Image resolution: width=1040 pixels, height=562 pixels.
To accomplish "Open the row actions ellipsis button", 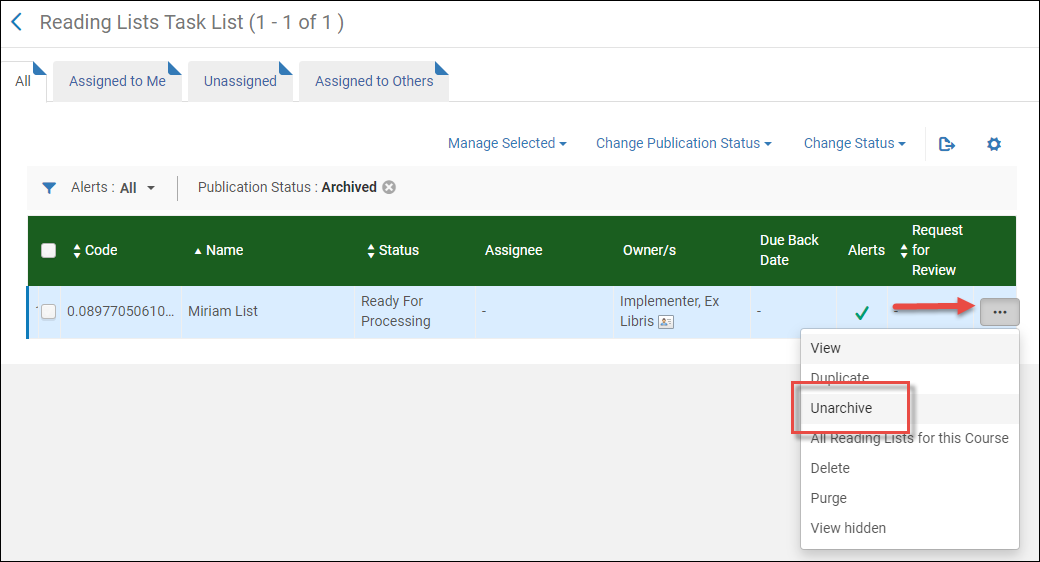I will click(x=1000, y=312).
